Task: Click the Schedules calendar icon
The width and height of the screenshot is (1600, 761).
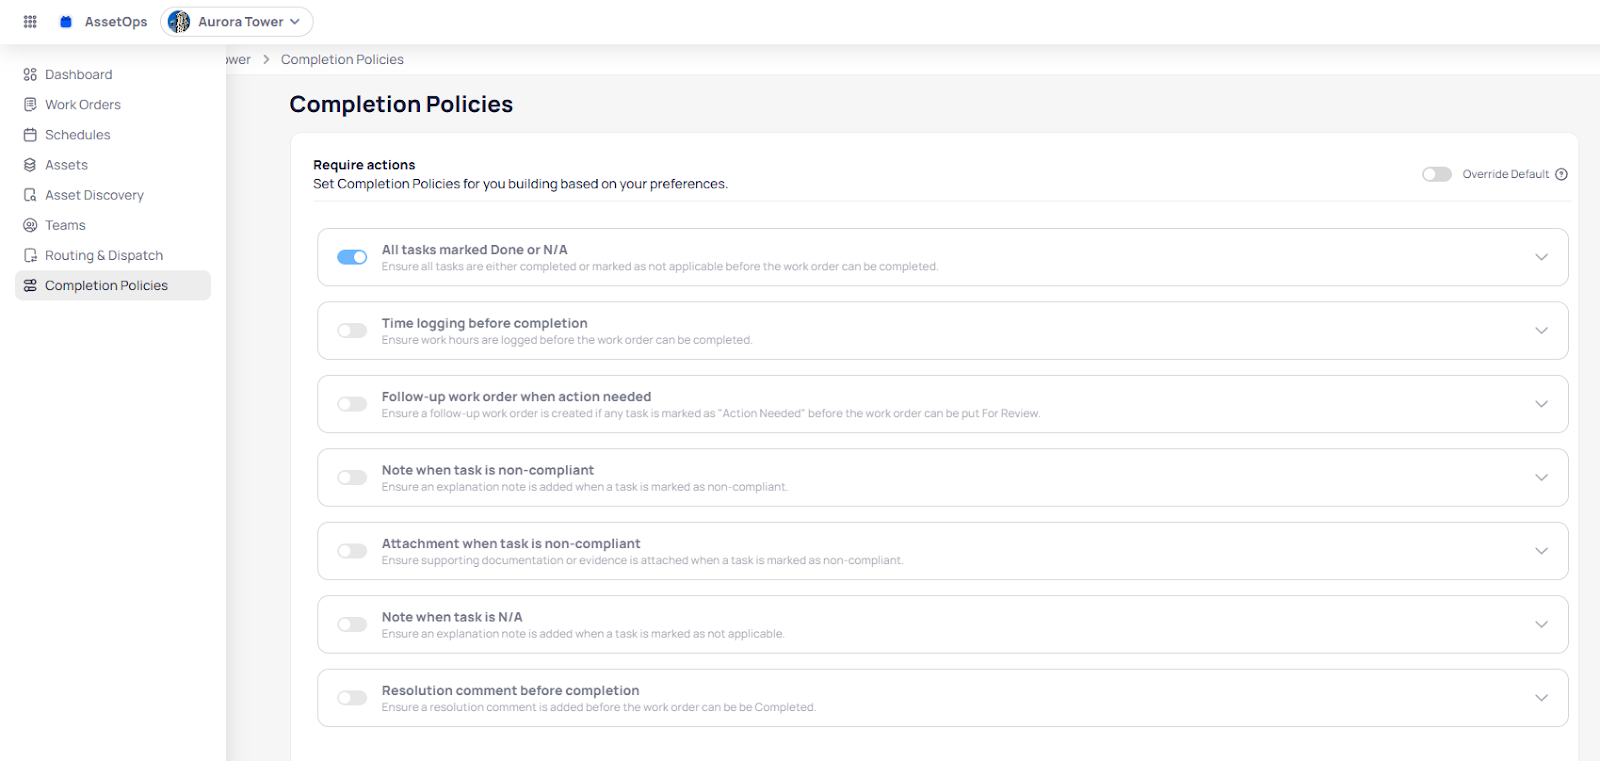Action: point(30,135)
